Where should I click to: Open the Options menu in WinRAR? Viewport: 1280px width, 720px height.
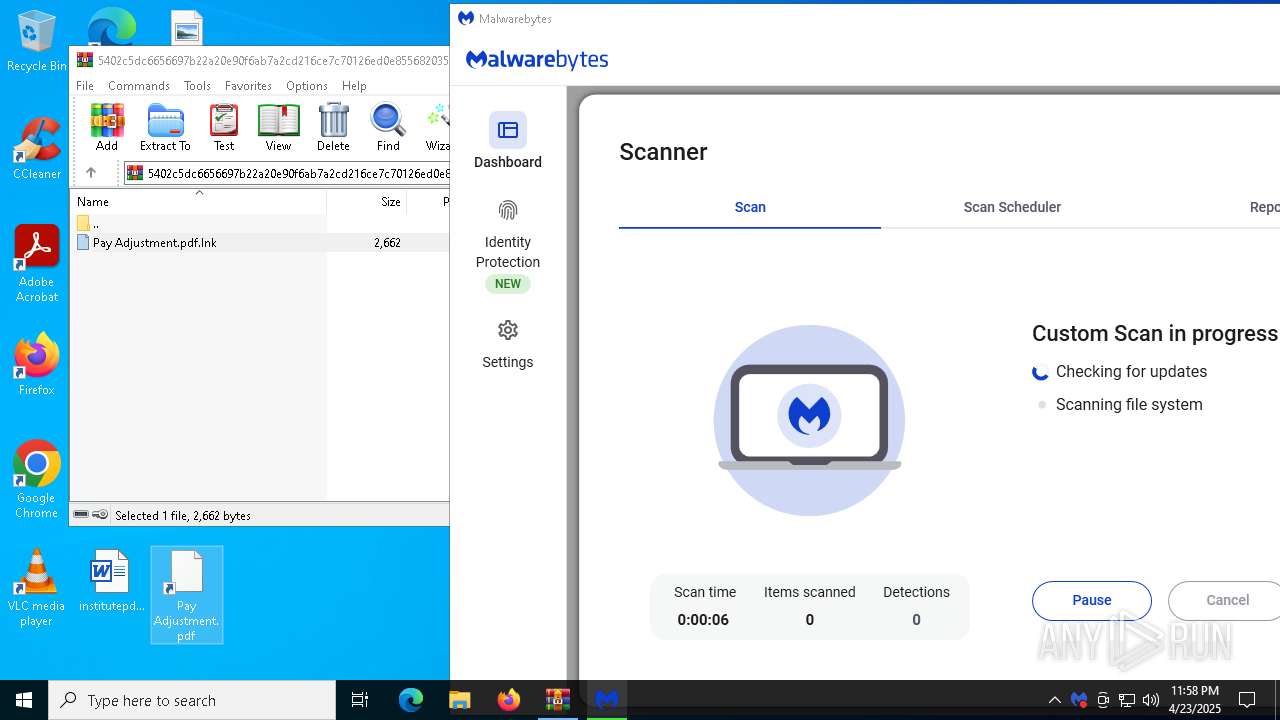[307, 86]
